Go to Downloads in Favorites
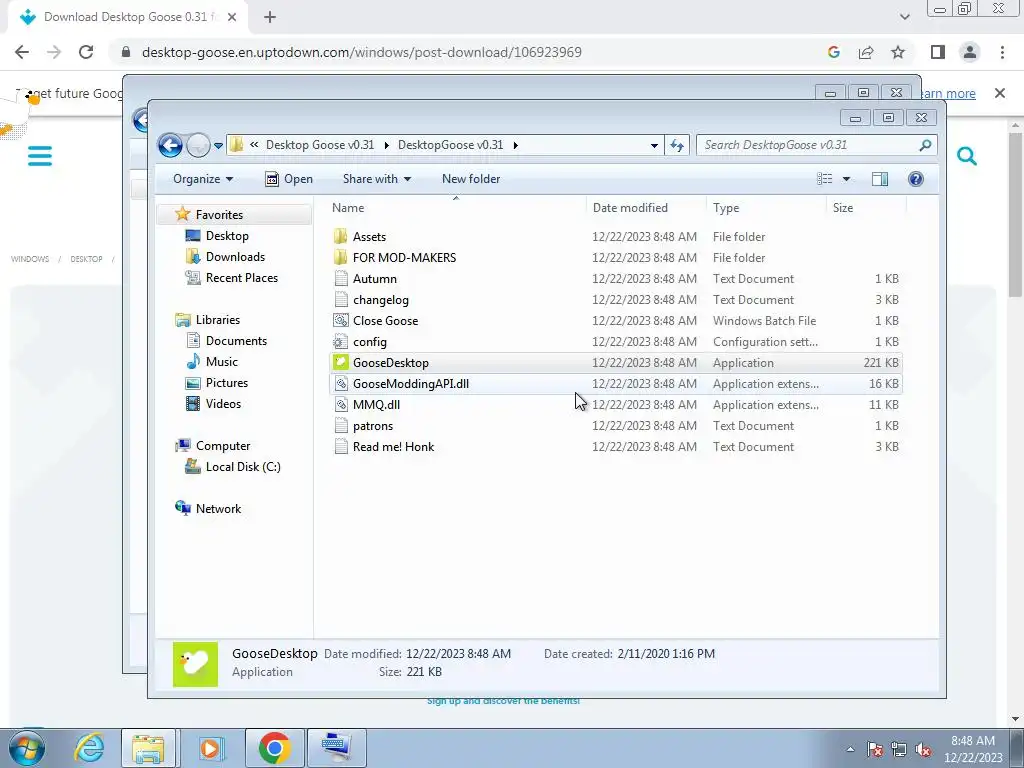Viewport: 1024px width, 768px height. 235,257
